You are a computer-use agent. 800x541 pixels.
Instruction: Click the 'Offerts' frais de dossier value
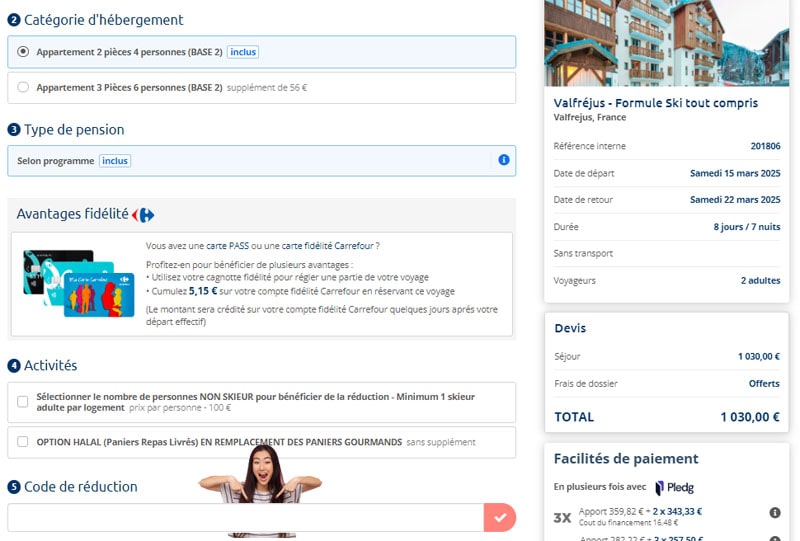pyautogui.click(x=764, y=383)
